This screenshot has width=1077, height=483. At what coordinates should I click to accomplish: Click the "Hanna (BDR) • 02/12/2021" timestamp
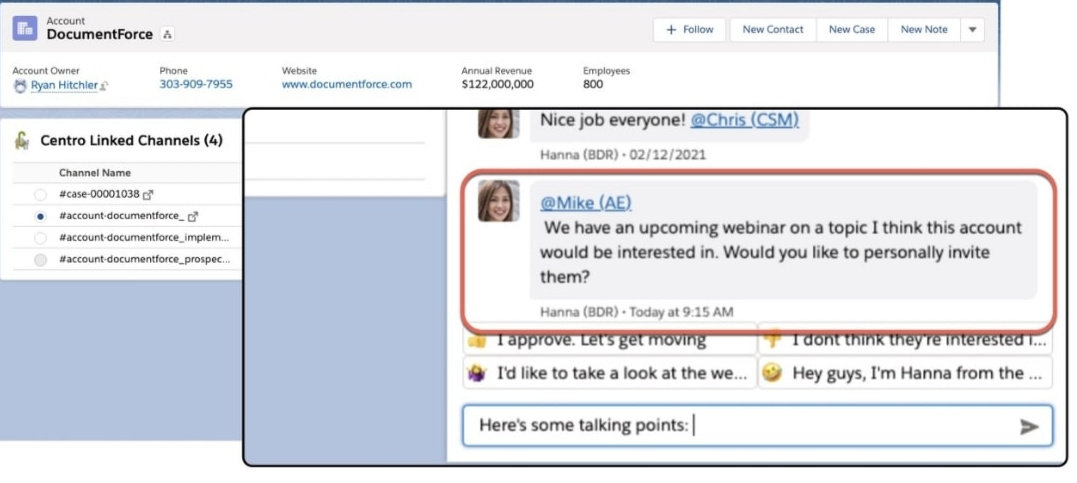(x=622, y=155)
